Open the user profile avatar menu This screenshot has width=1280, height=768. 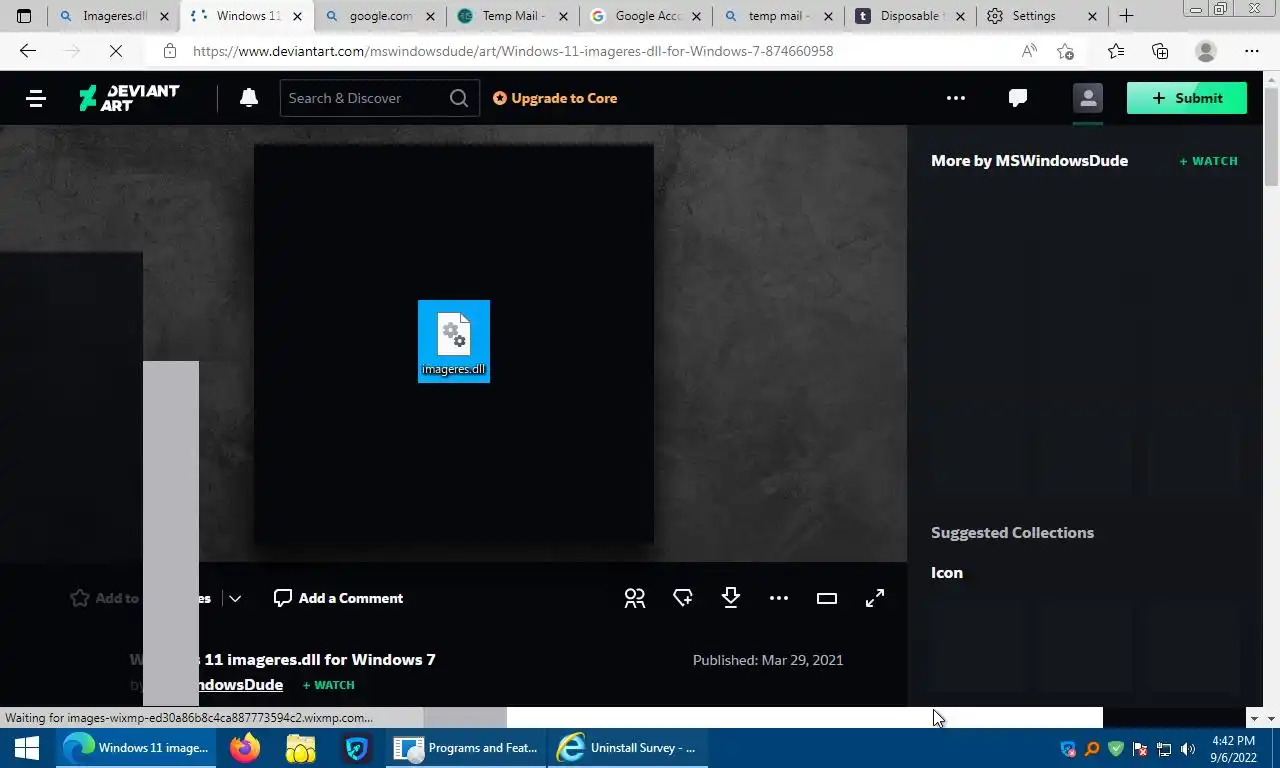1088,98
